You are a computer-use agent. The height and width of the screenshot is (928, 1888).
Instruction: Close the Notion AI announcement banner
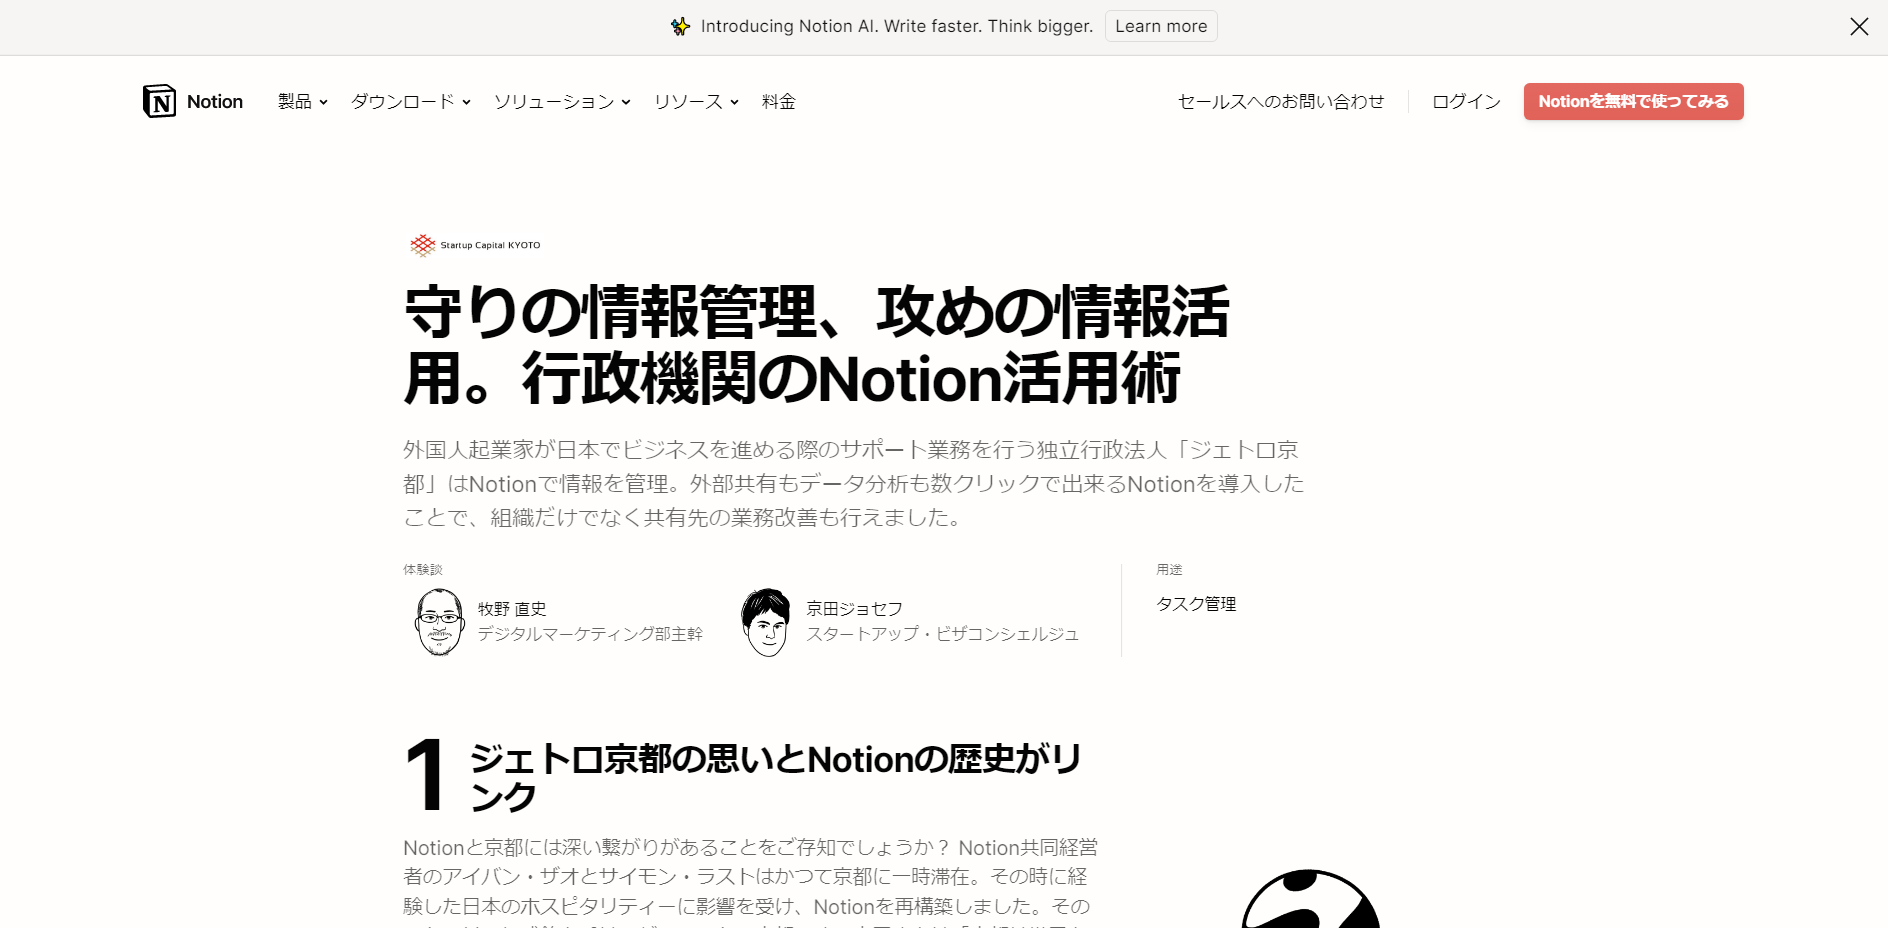tap(1859, 27)
